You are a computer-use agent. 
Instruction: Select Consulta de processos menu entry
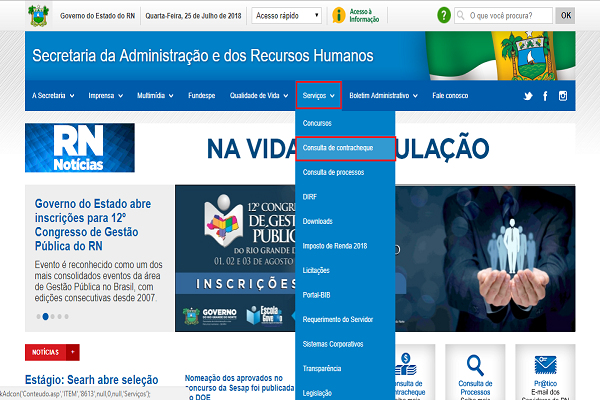[345, 173]
